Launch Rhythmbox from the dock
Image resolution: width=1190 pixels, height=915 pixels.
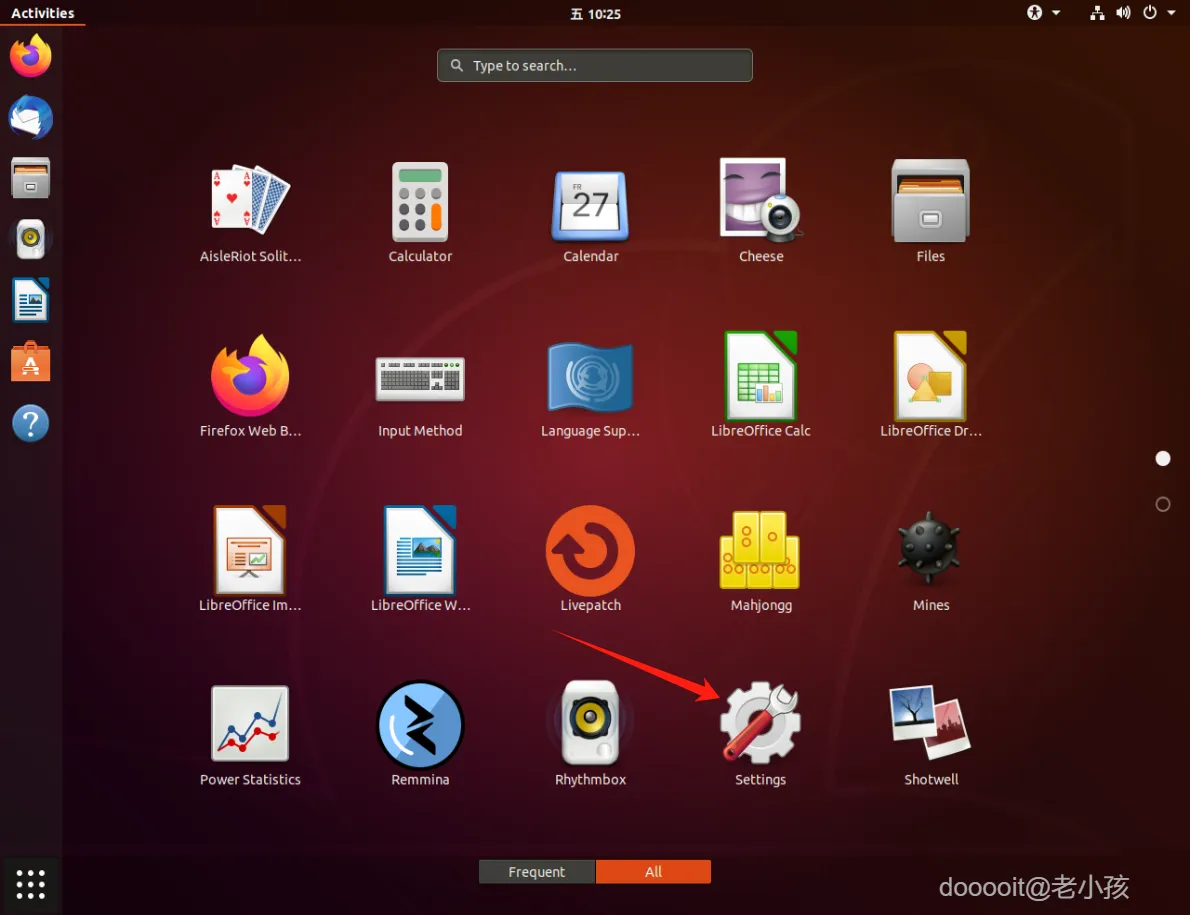[x=30, y=239]
